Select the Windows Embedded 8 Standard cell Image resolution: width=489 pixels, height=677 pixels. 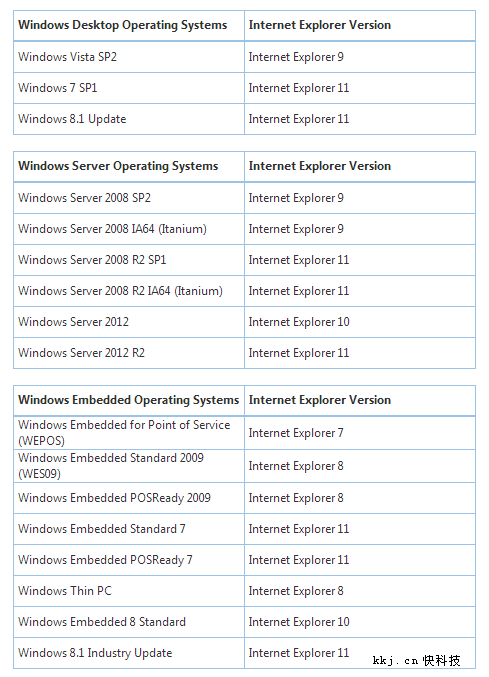(129, 622)
